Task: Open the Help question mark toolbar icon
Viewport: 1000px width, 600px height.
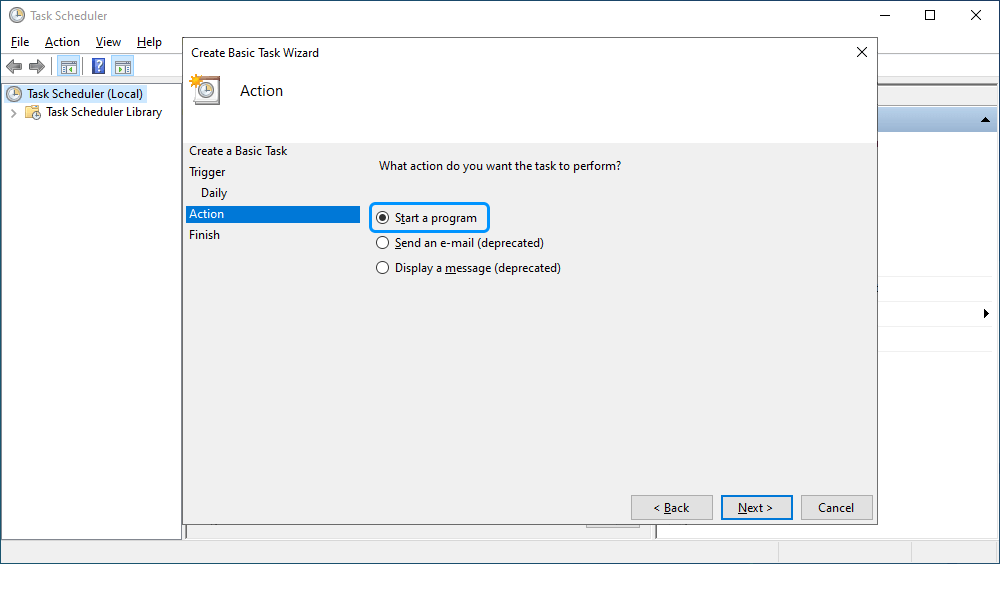Action: [x=98, y=66]
